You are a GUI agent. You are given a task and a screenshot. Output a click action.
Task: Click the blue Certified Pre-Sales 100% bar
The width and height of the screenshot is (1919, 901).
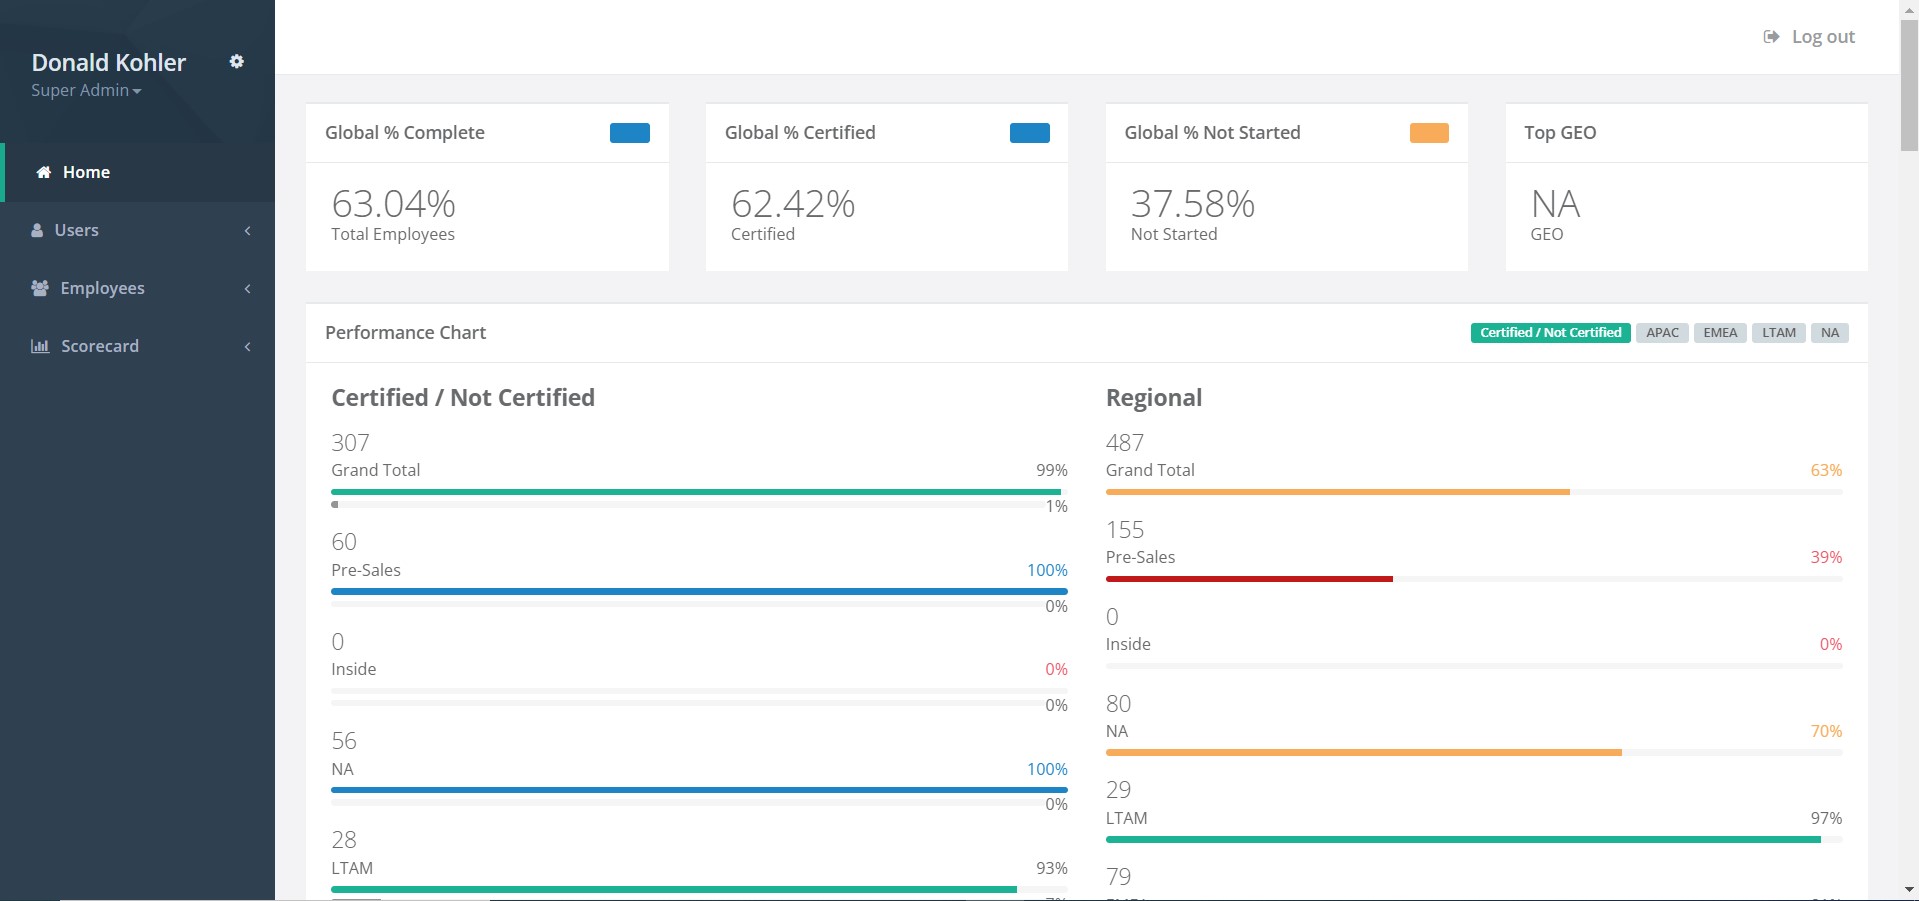click(x=699, y=591)
